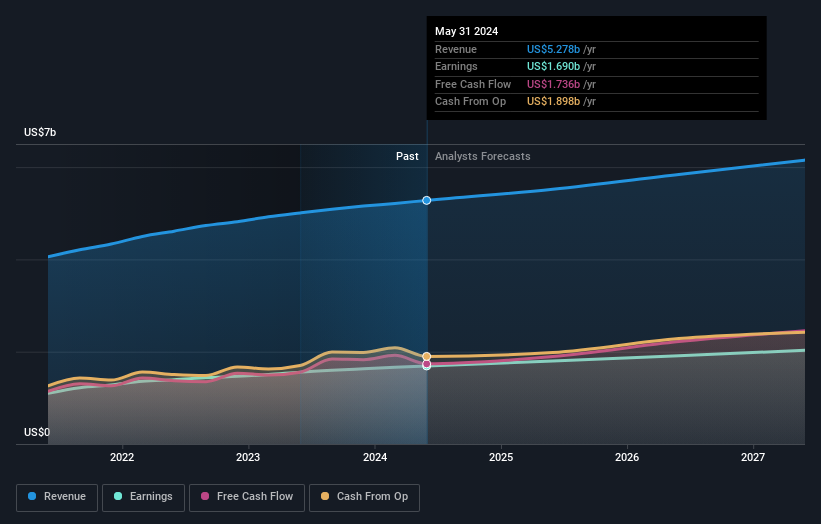Select the 2025 x-axis label
Viewport: 821px width, 524px height.
coord(501,457)
